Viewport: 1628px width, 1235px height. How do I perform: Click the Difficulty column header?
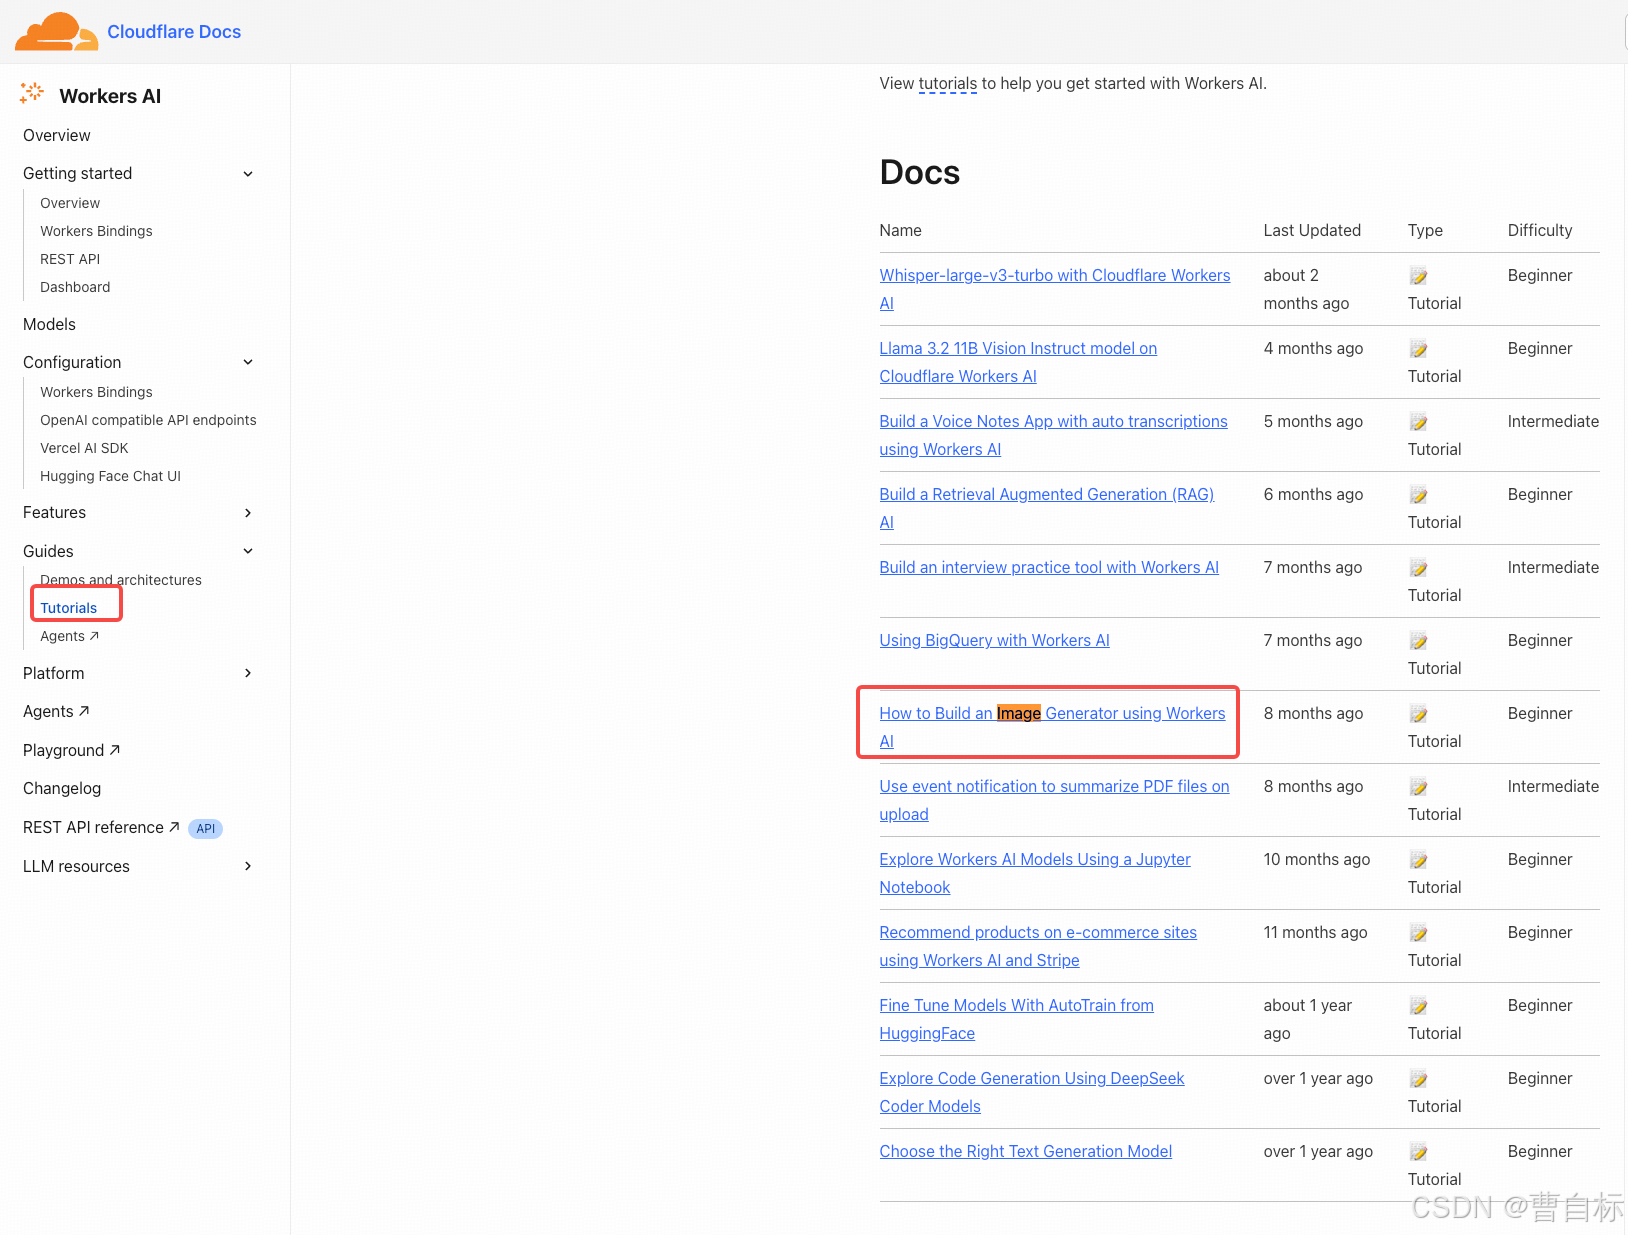click(1540, 230)
